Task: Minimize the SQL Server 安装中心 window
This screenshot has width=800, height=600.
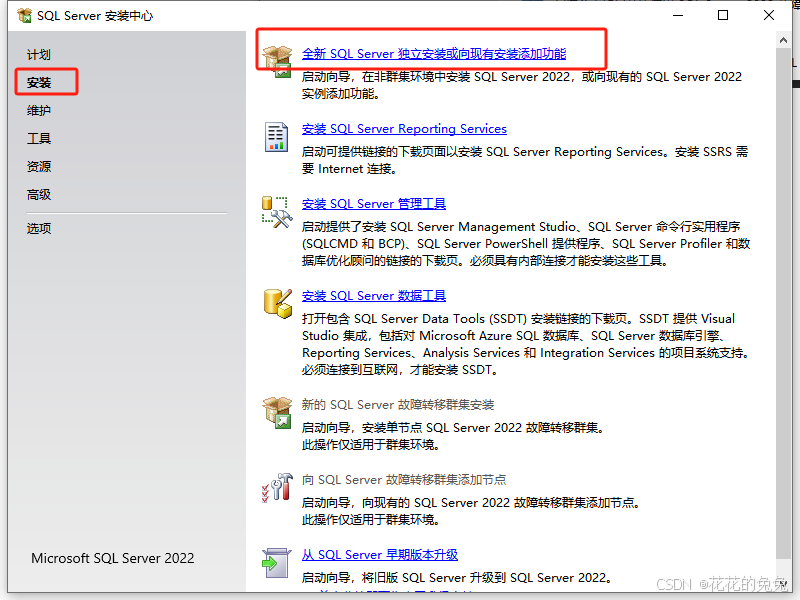Action: point(678,15)
